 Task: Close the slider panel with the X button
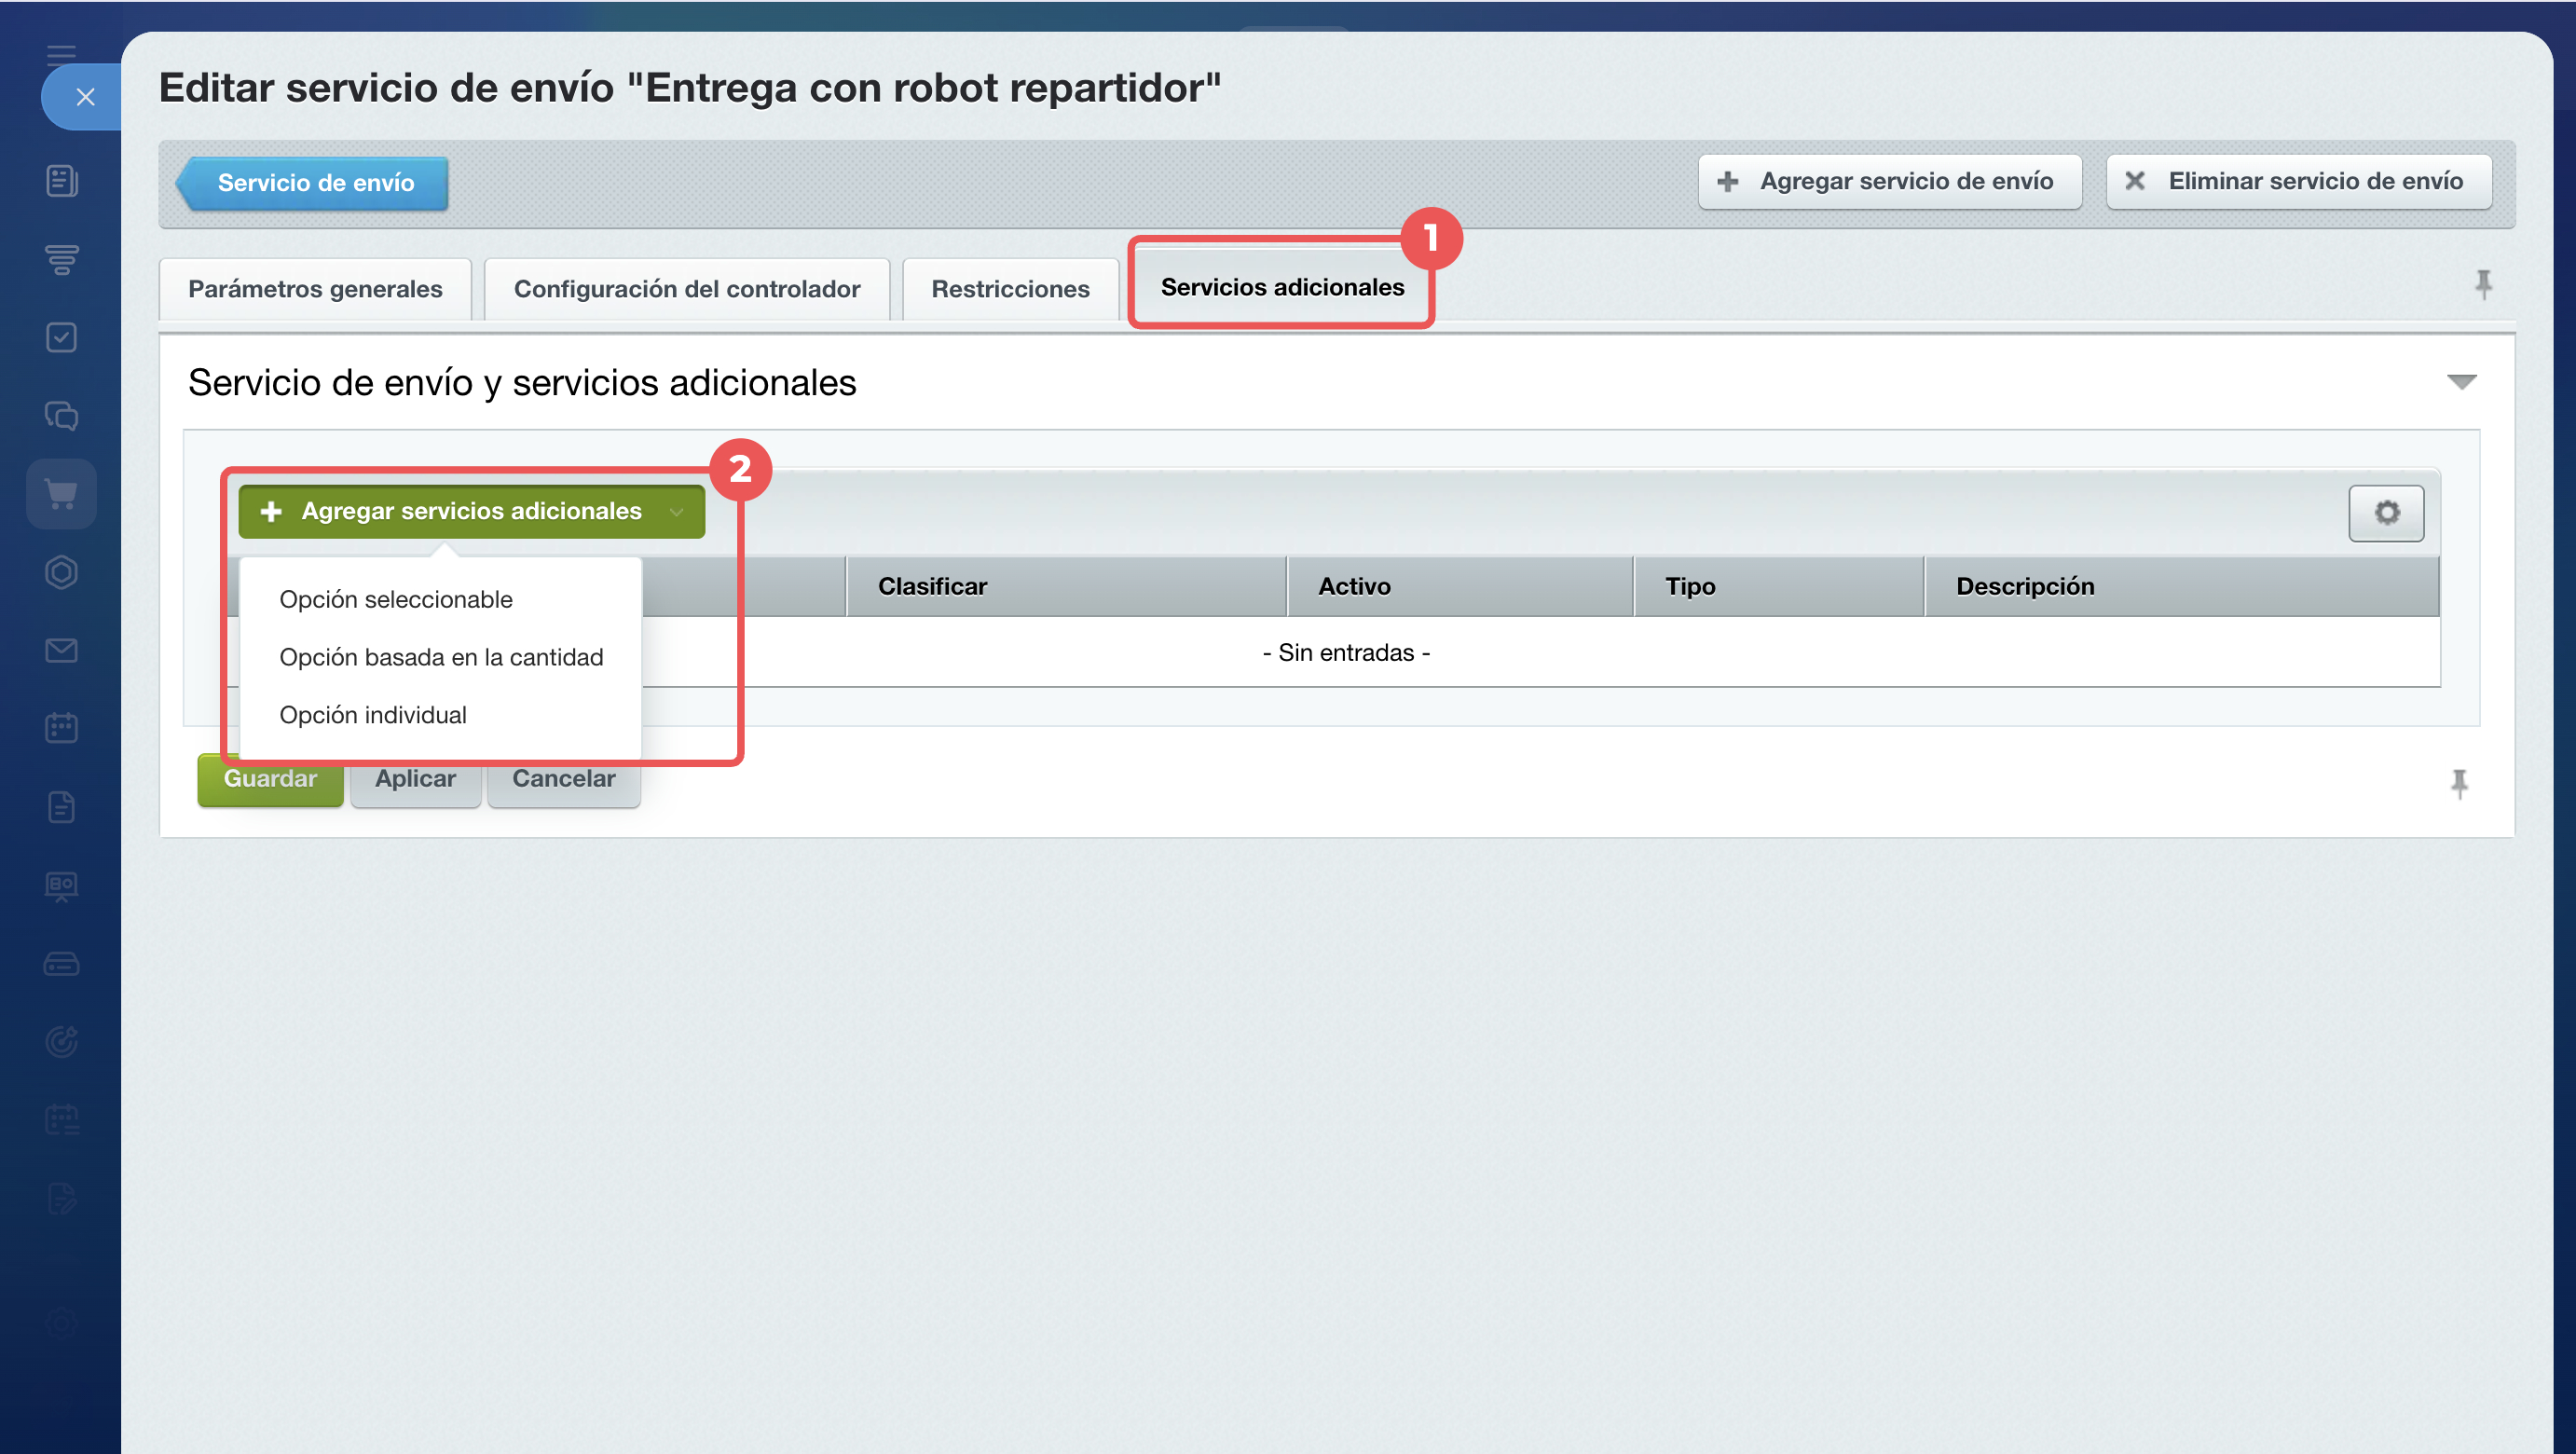[85, 97]
